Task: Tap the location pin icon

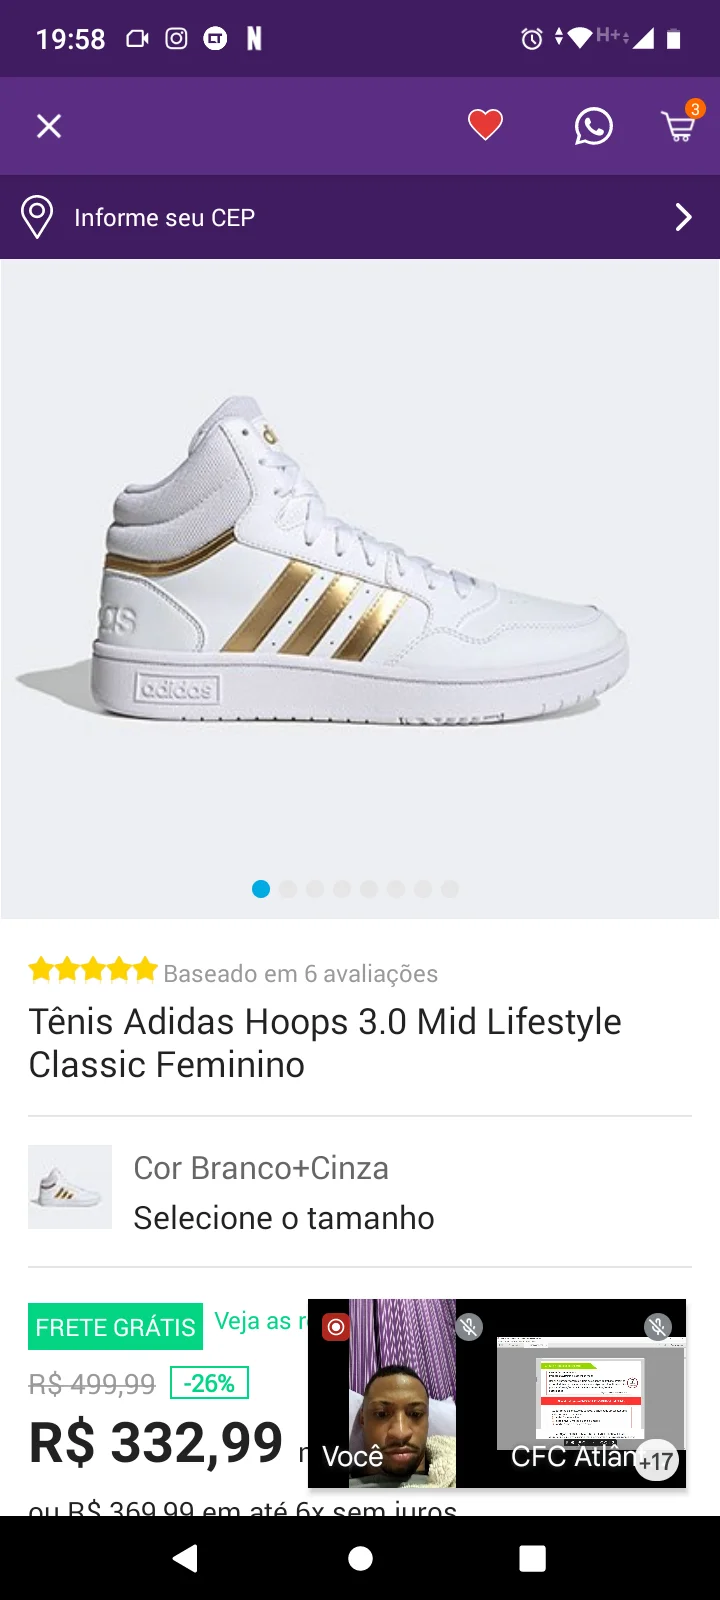Action: 37,217
